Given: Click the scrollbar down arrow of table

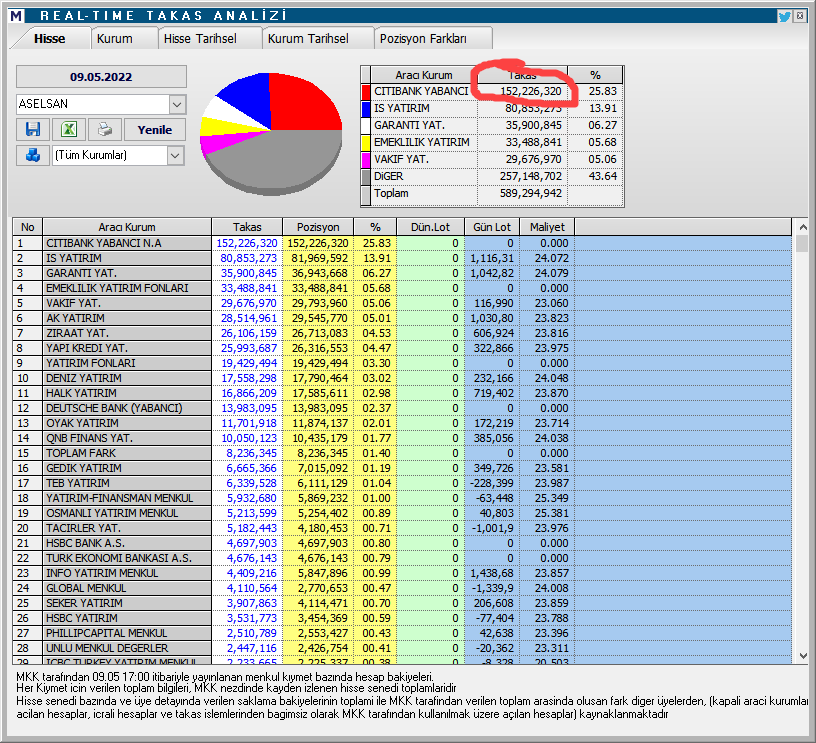Looking at the screenshot, I should pyautogui.click(x=803, y=656).
